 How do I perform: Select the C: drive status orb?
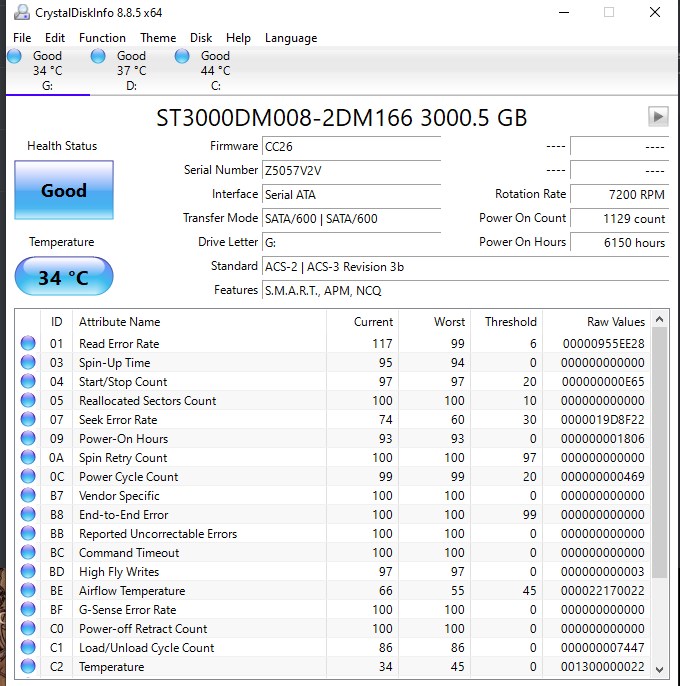[x=182, y=56]
